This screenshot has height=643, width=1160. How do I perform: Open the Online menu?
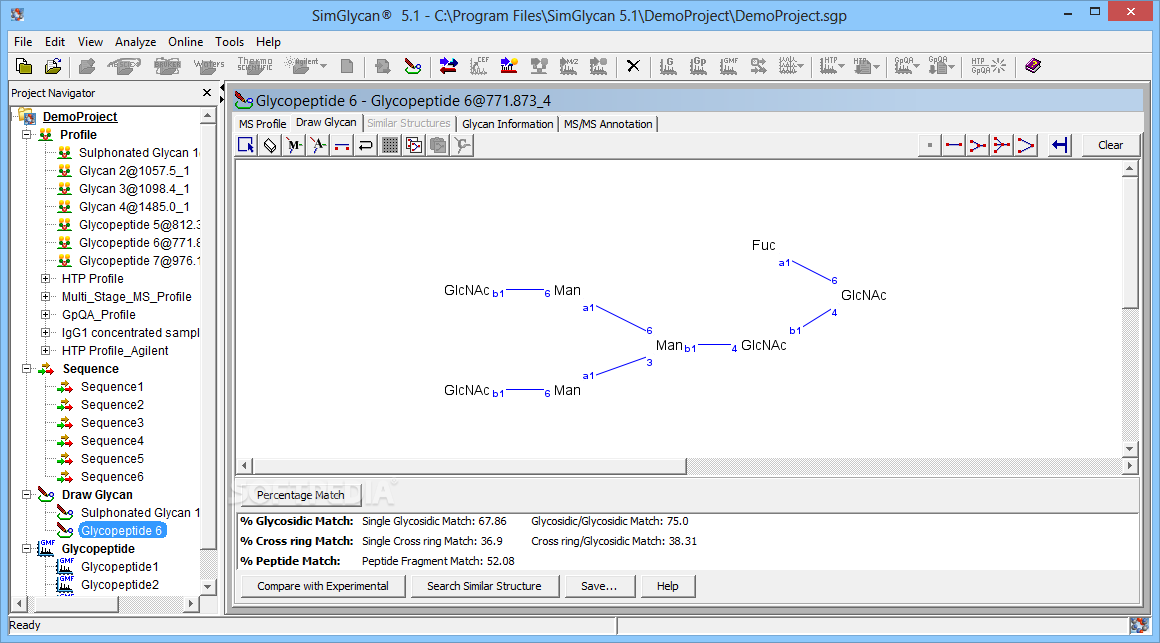185,42
